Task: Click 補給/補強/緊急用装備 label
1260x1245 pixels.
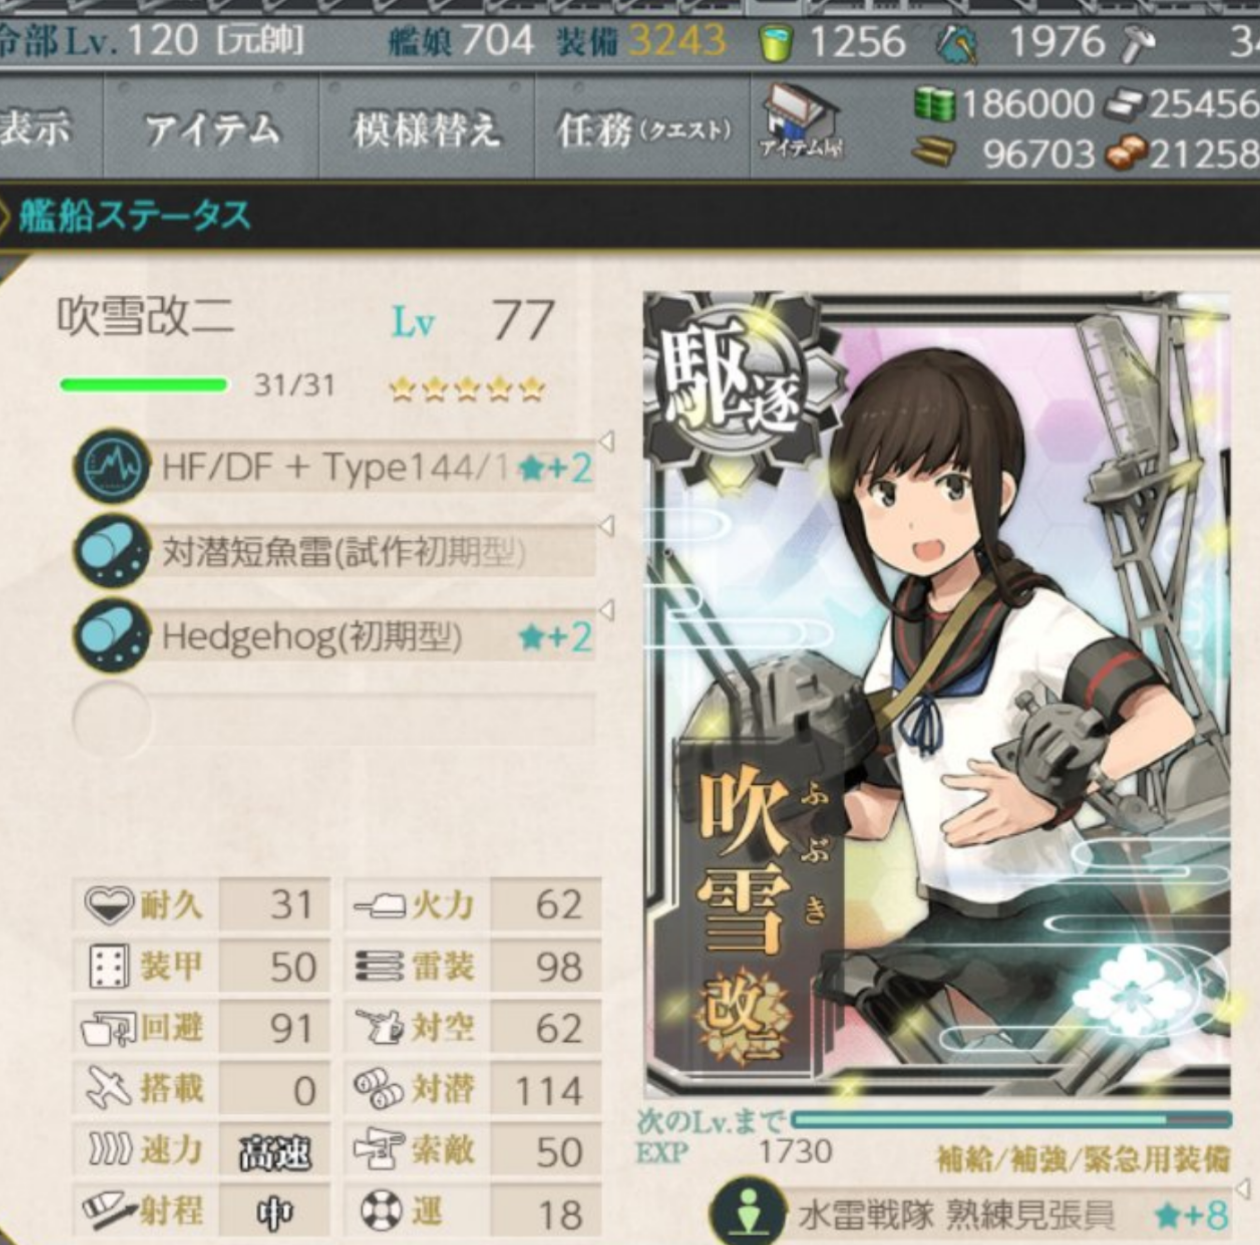Action: click(x=1082, y=1159)
